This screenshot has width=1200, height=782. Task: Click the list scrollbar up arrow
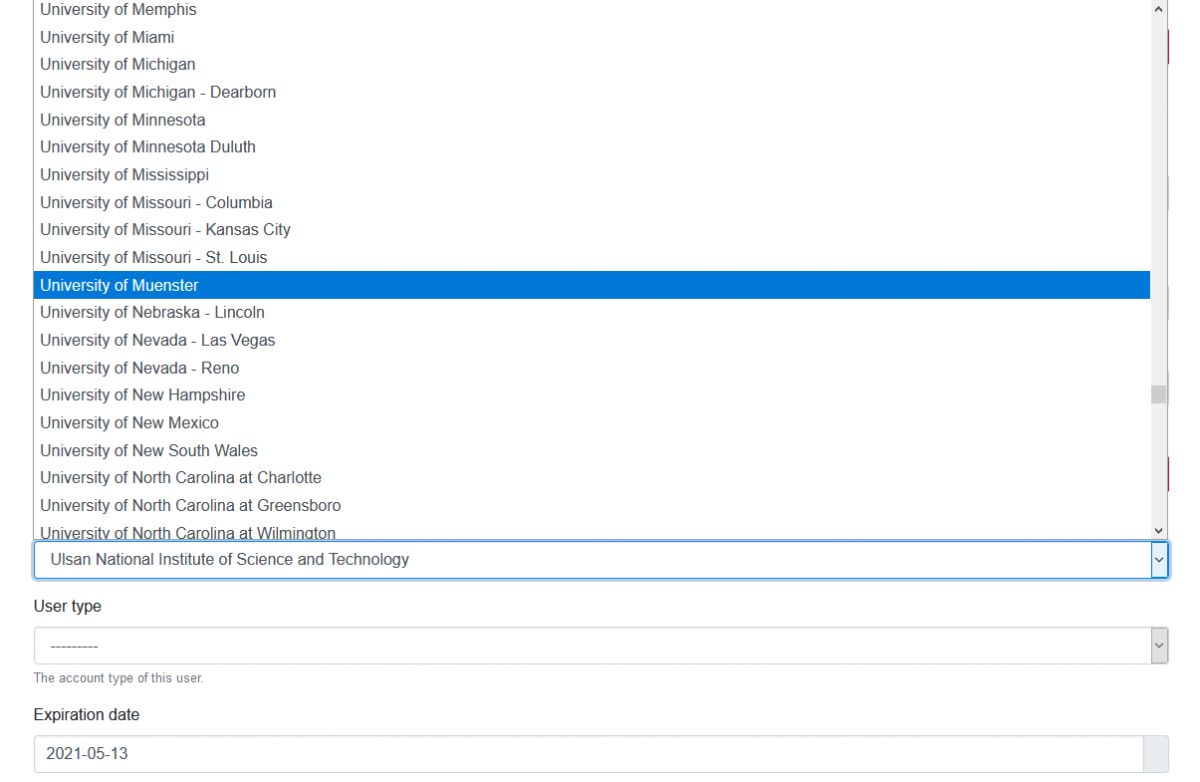1159,8
